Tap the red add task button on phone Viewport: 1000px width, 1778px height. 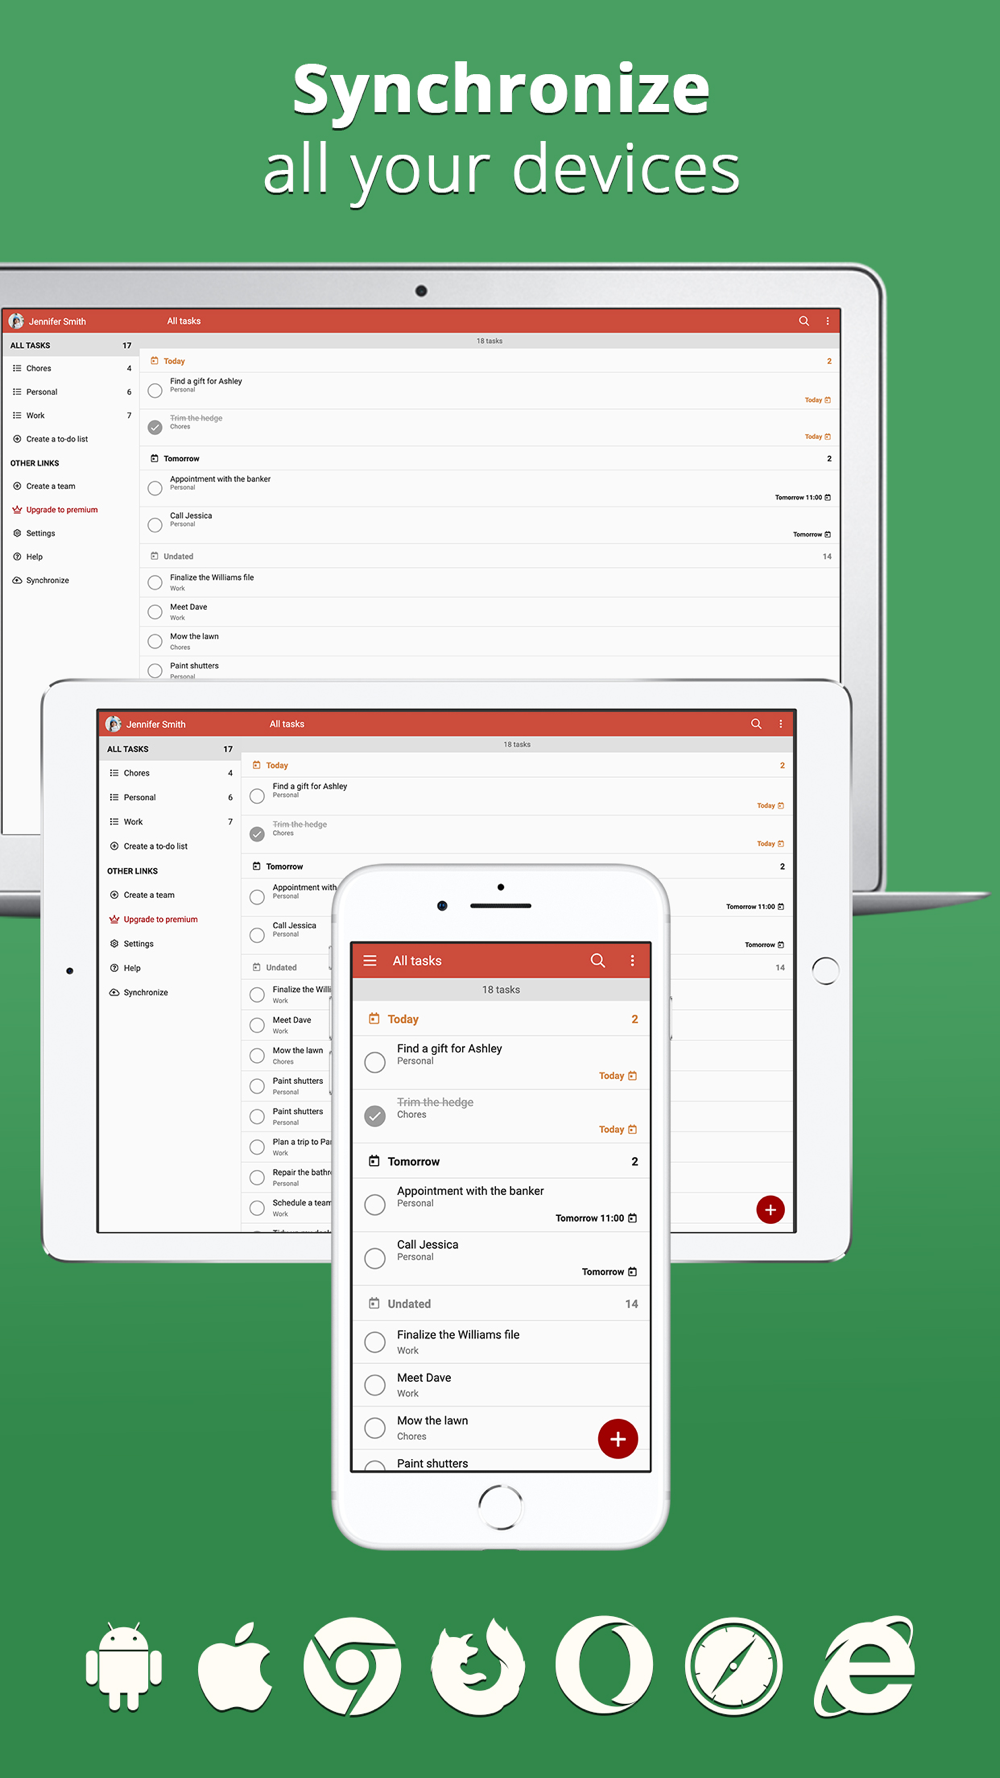618,1439
